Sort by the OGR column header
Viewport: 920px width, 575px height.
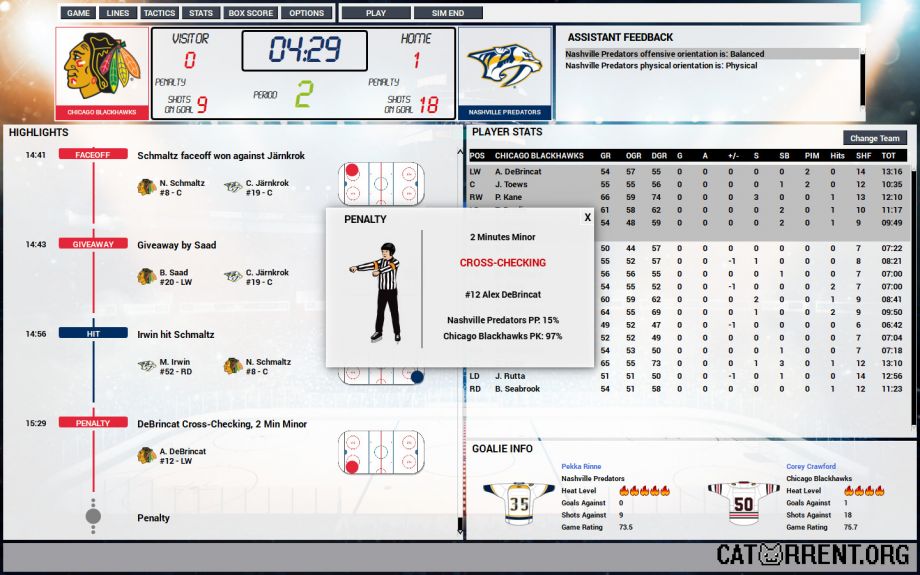point(634,155)
